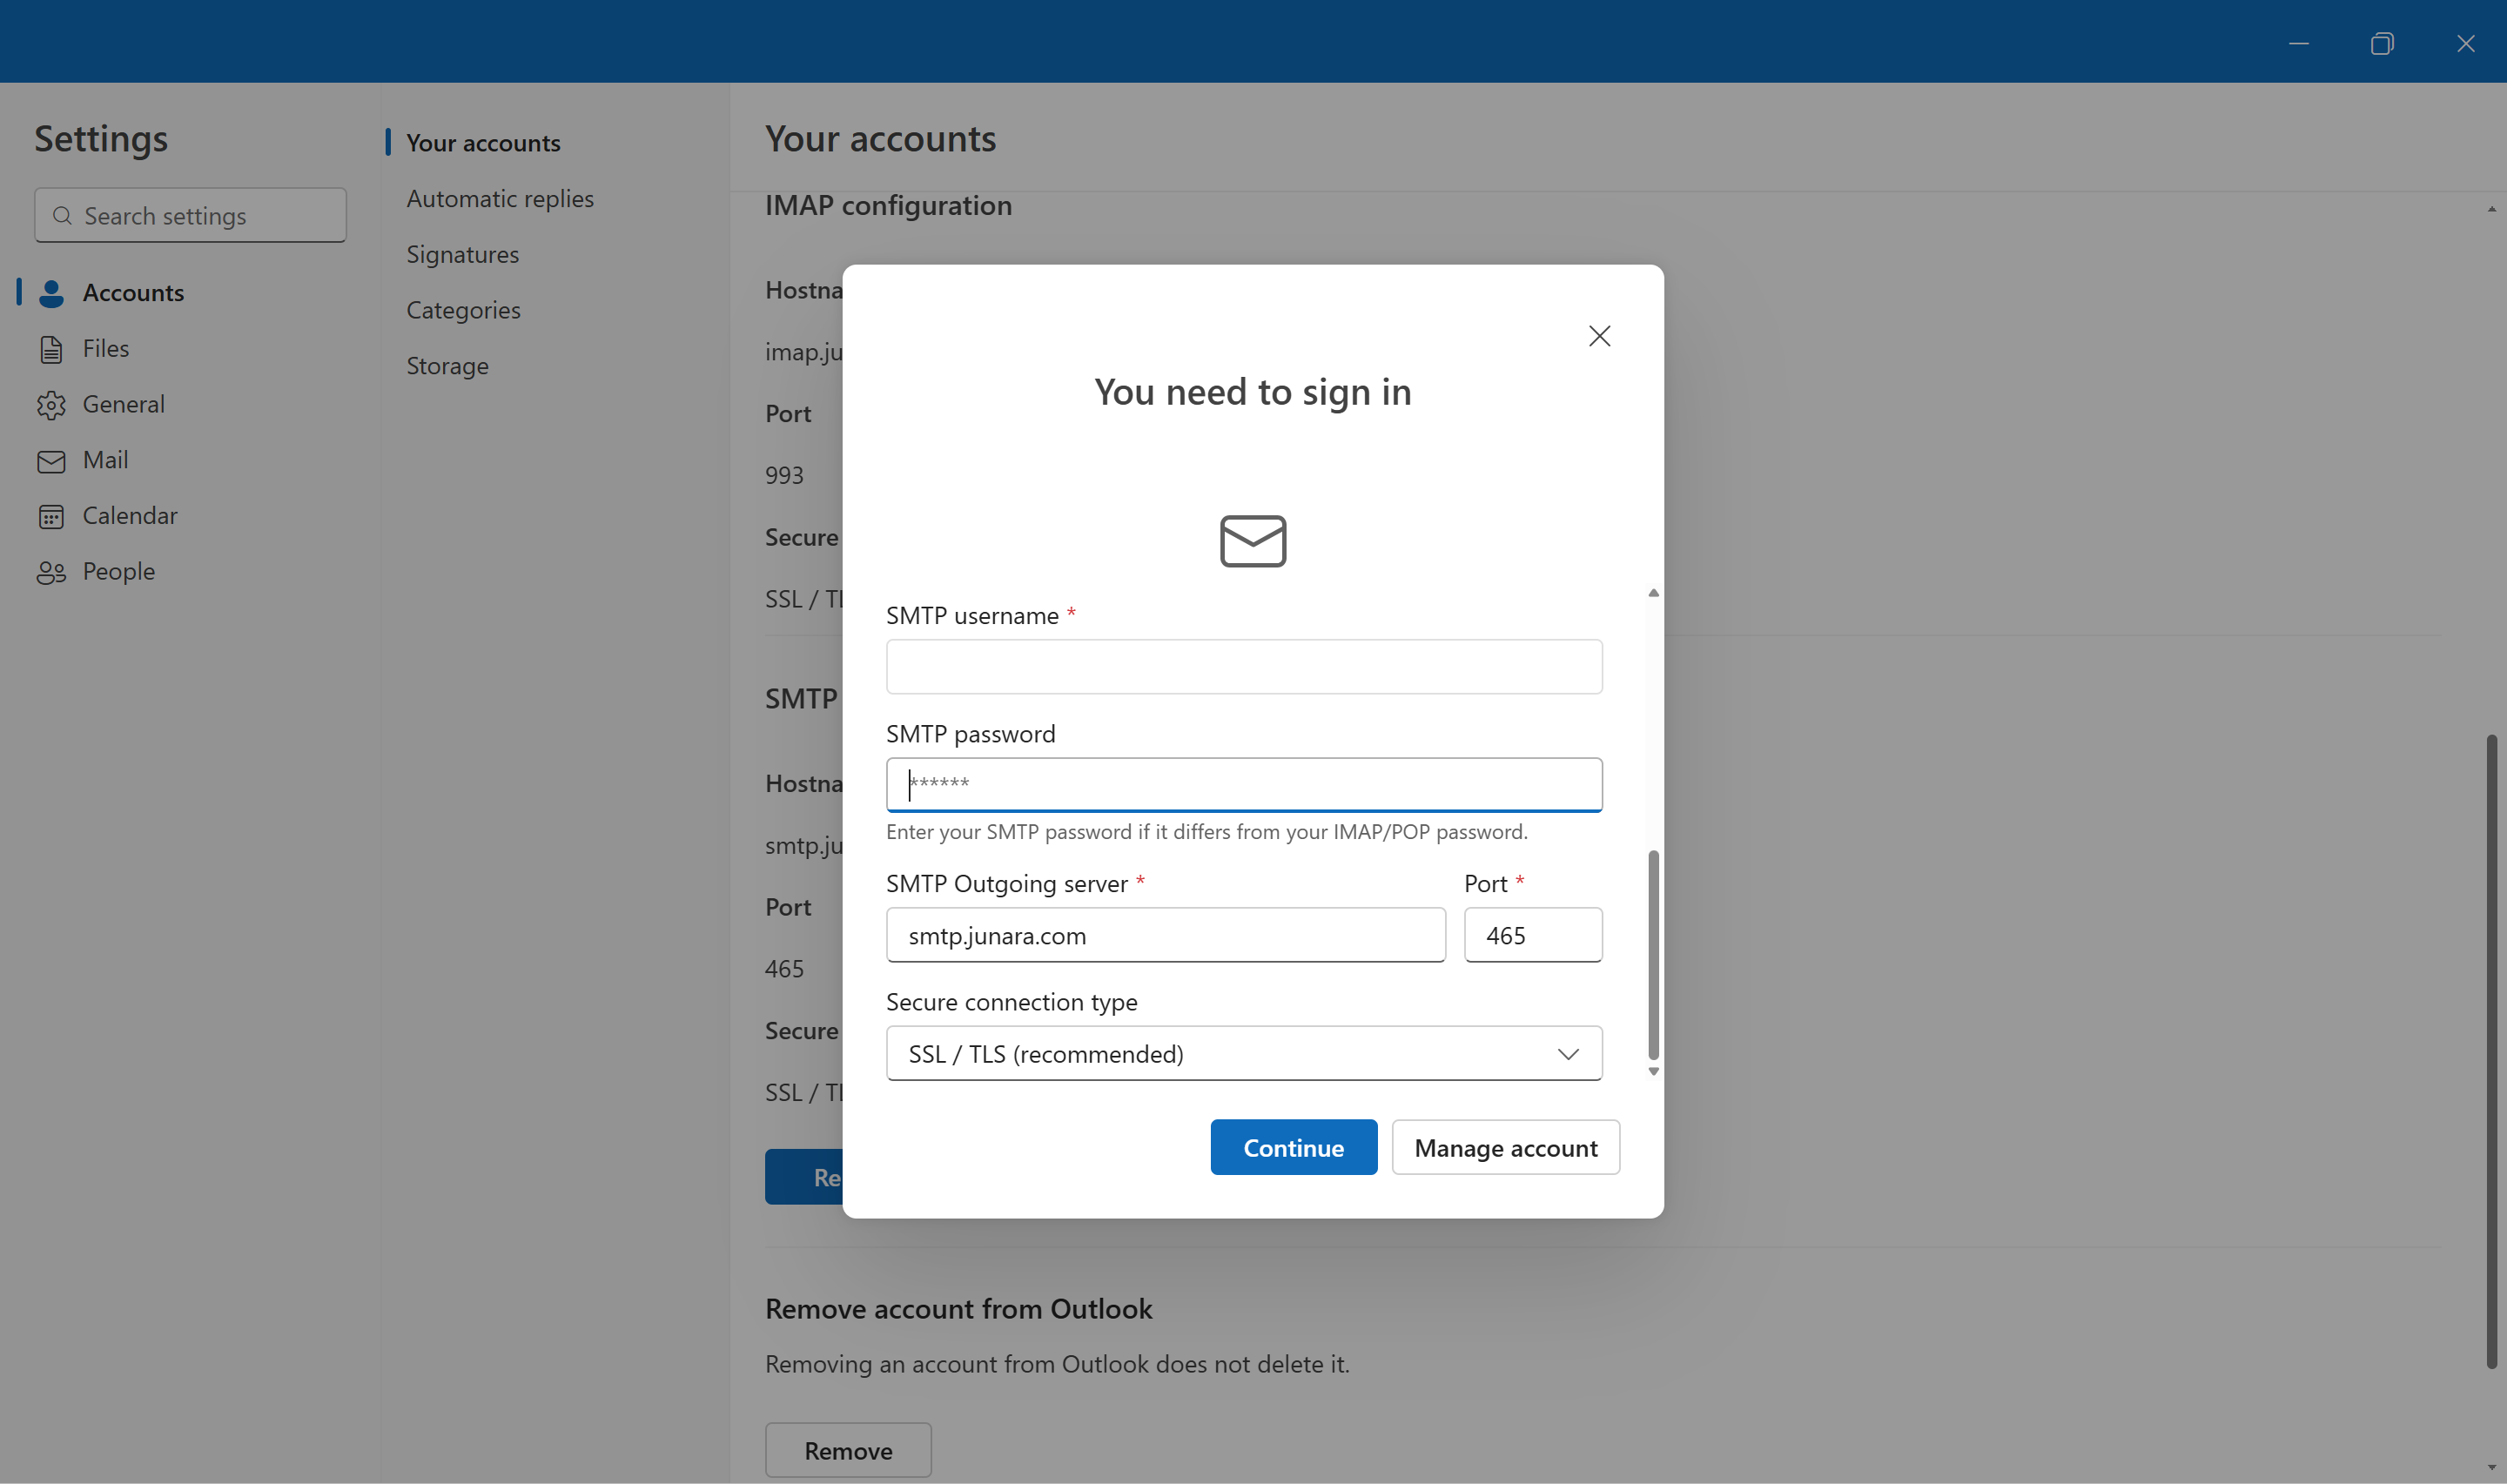
Task: Minimize the Outlook window
Action: (2299, 43)
